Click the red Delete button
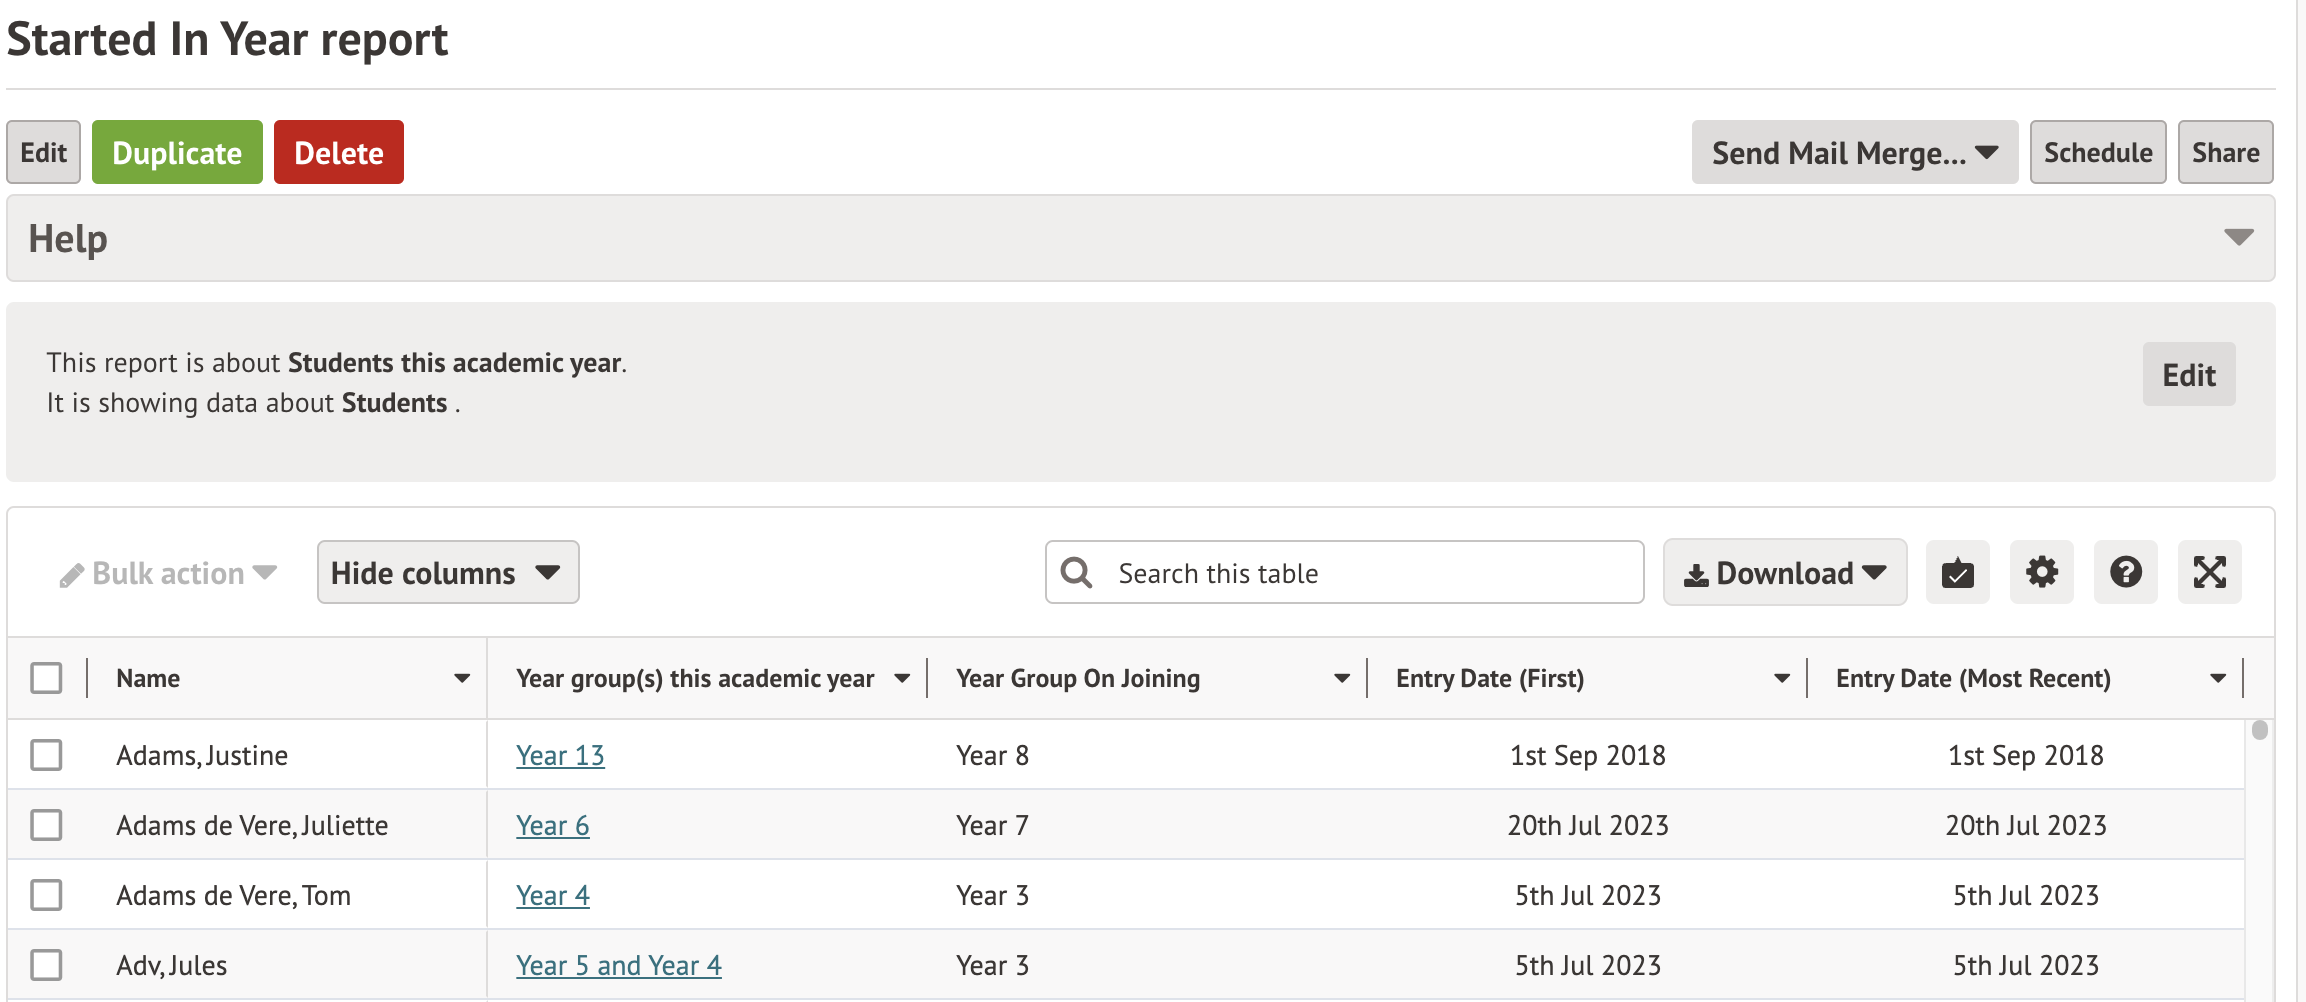This screenshot has width=2306, height=1002. point(338,153)
